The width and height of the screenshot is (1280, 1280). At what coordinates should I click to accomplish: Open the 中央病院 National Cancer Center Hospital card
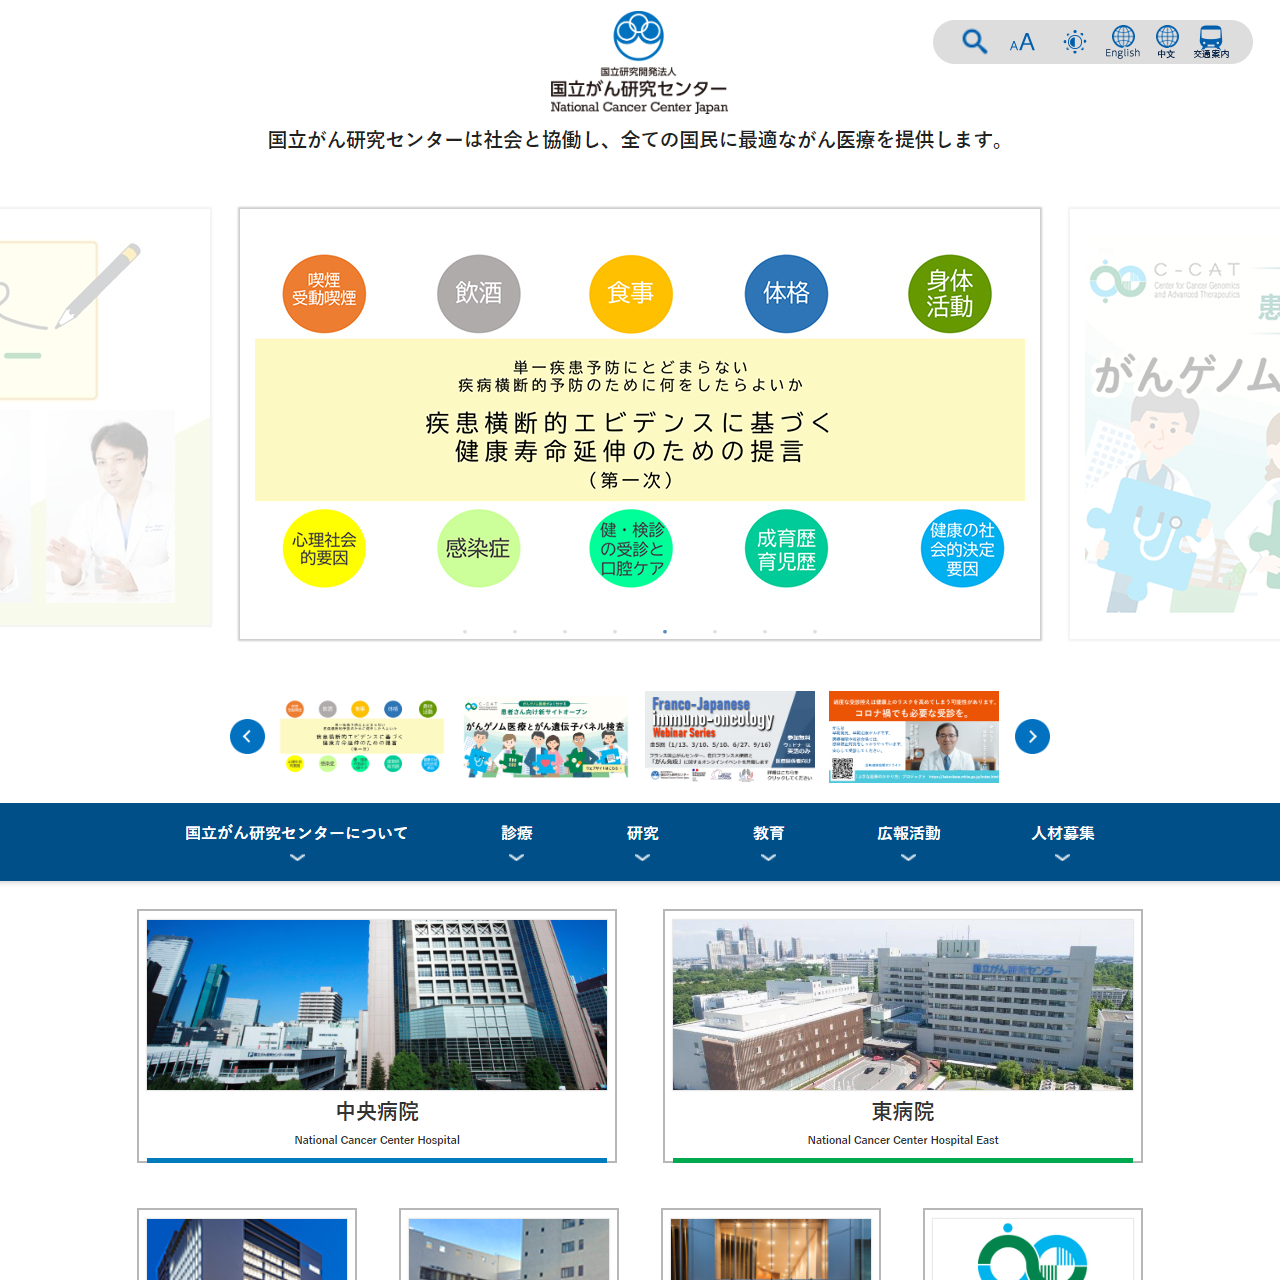(x=377, y=1036)
